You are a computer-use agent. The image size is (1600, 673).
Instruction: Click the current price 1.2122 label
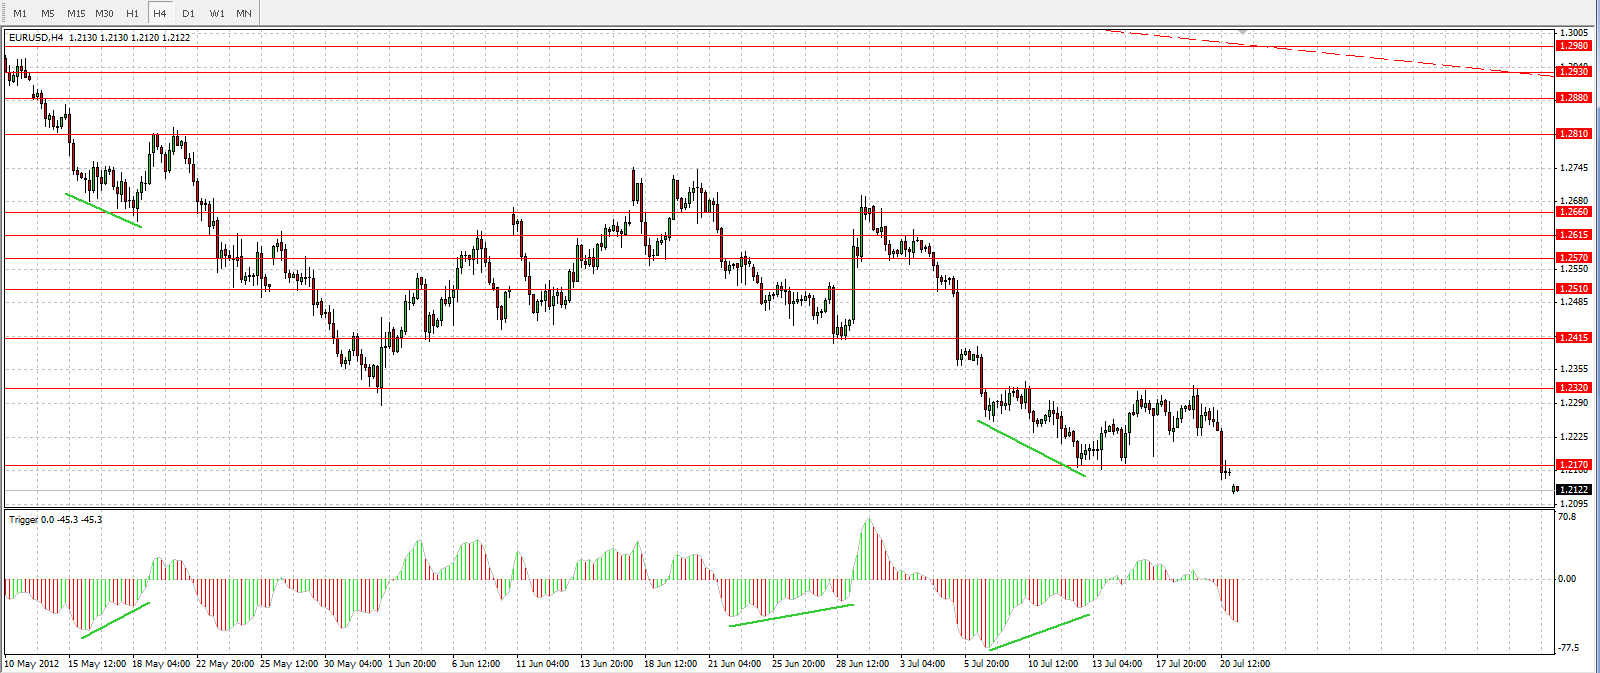1574,490
